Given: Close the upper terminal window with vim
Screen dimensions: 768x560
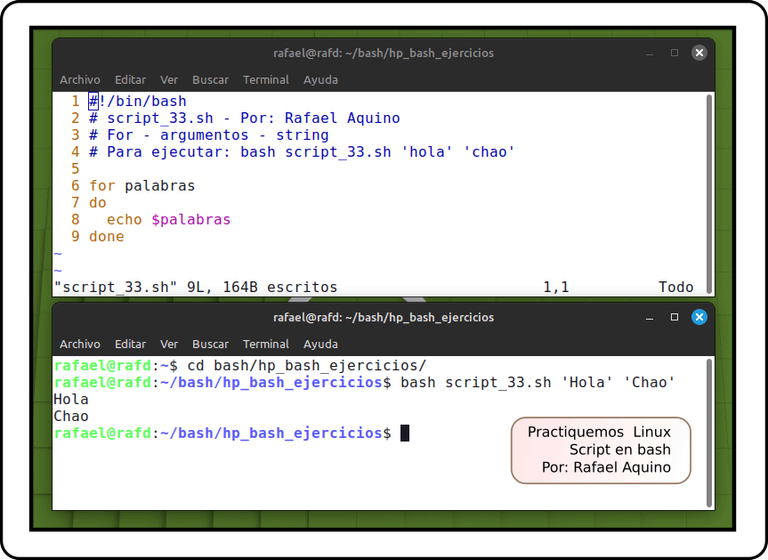Looking at the screenshot, I should tap(699, 53).
